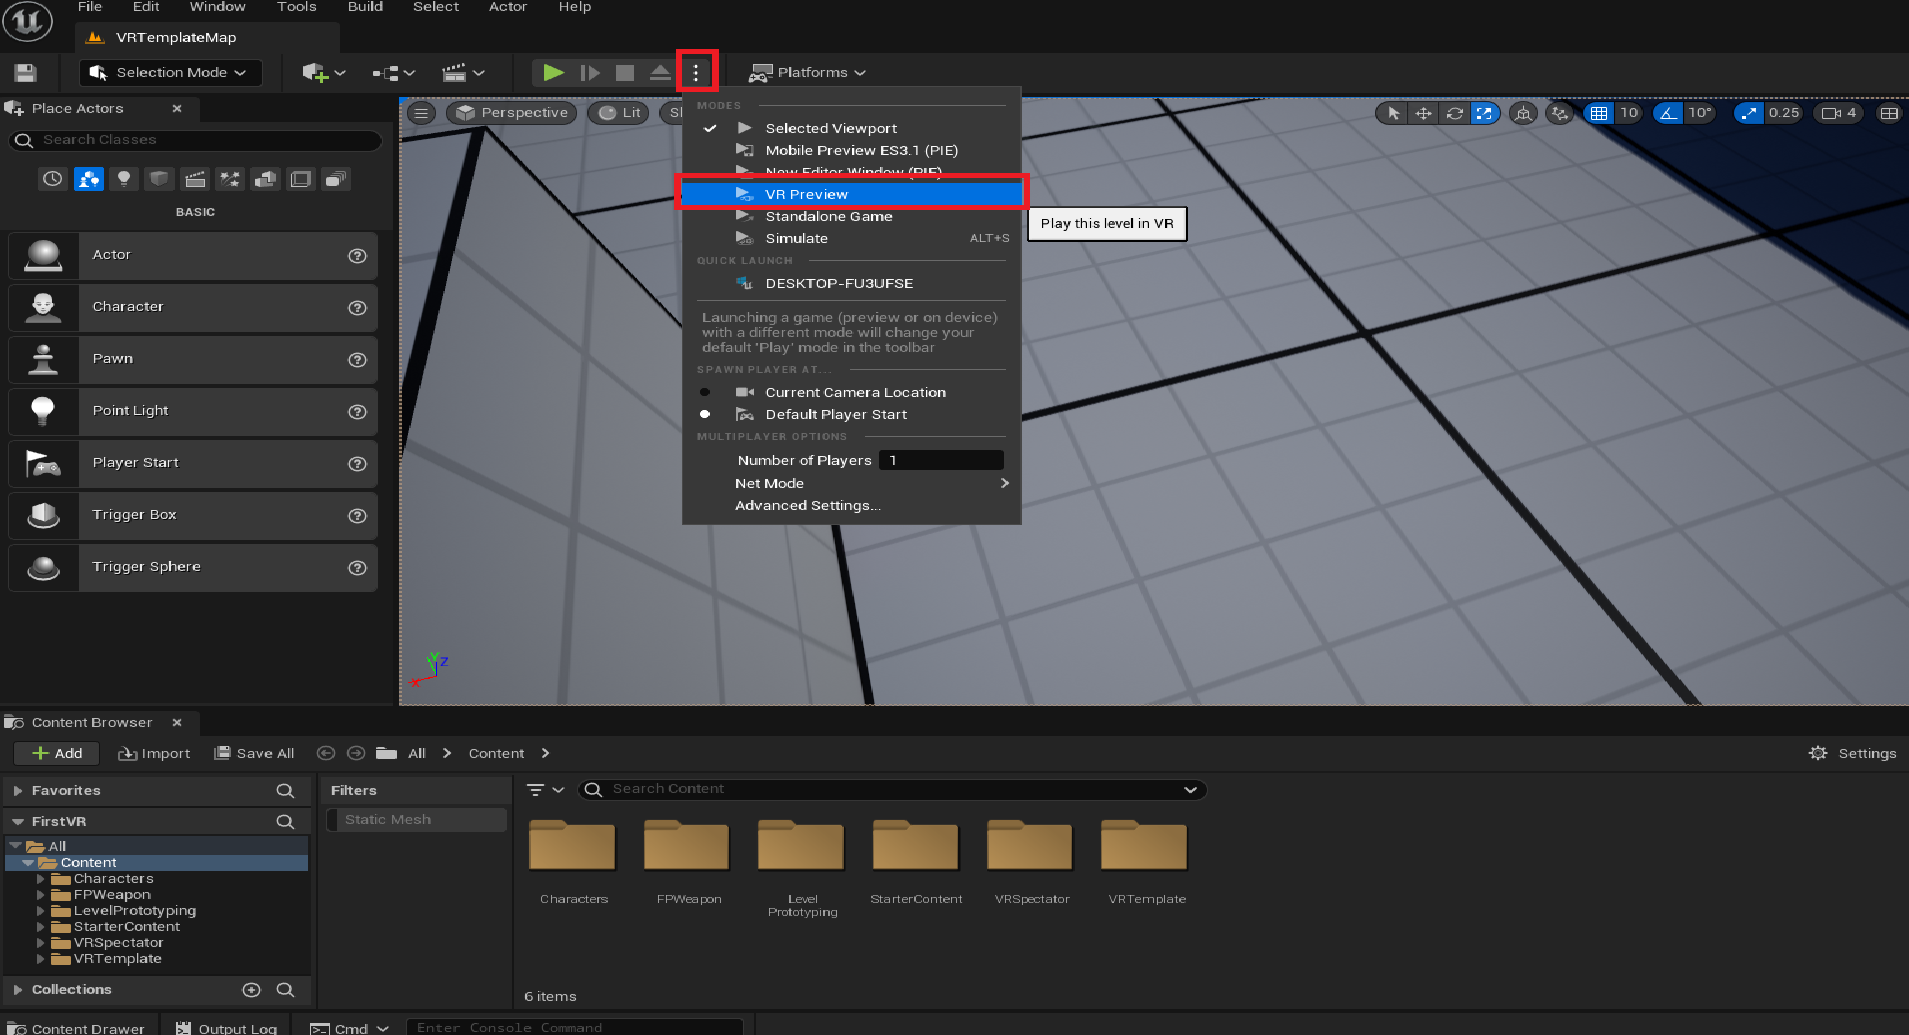Screen dimensions: 1909x1035
Task: Click the Add button in Content Browser
Action: (56, 753)
